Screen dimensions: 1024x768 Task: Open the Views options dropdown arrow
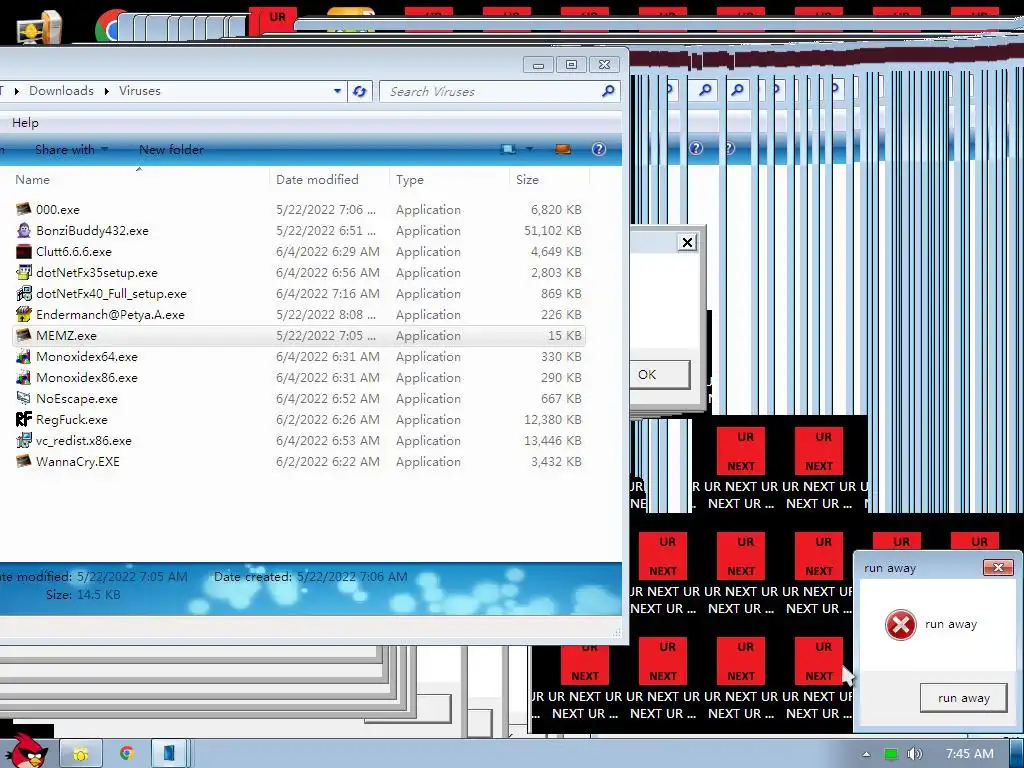click(530, 150)
